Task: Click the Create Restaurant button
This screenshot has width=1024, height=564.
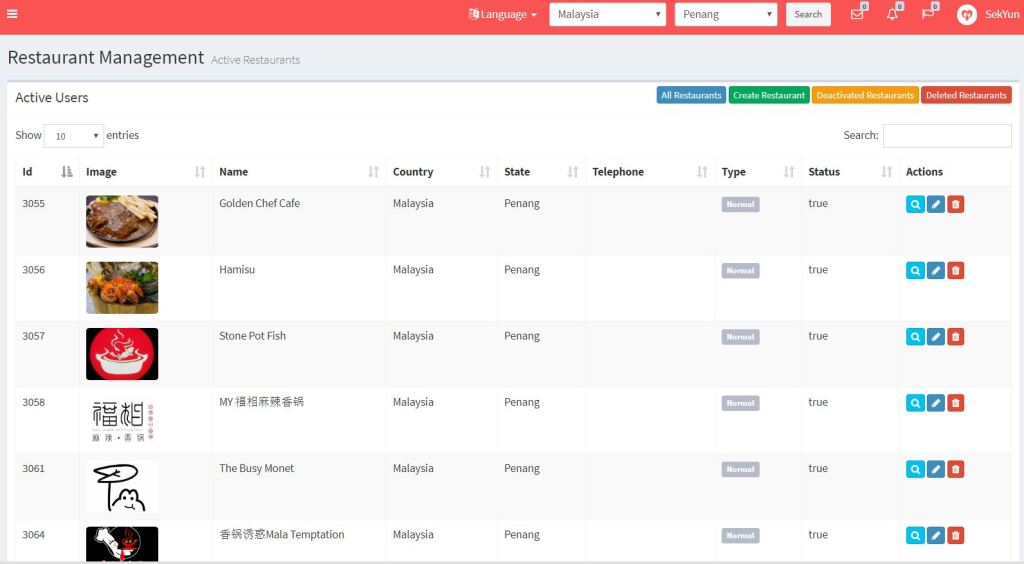Action: click(x=768, y=95)
